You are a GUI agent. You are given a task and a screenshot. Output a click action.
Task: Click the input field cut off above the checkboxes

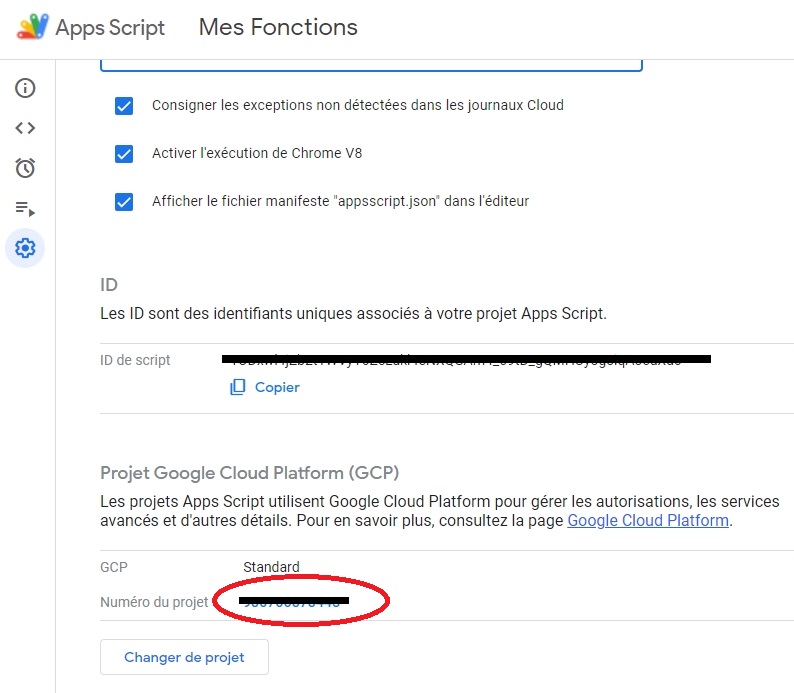click(371, 66)
